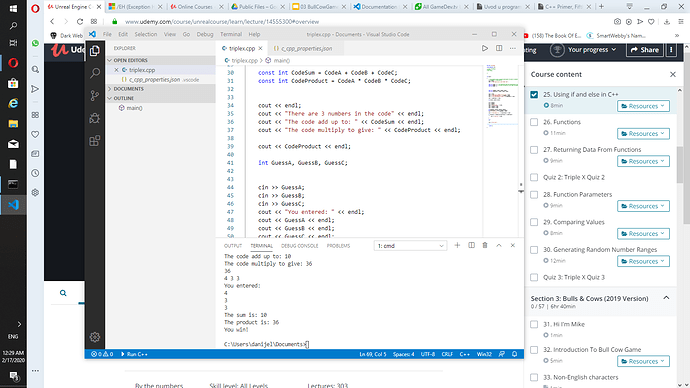
Task: Click the Udemy page search magnifier
Action: pos(63,293)
